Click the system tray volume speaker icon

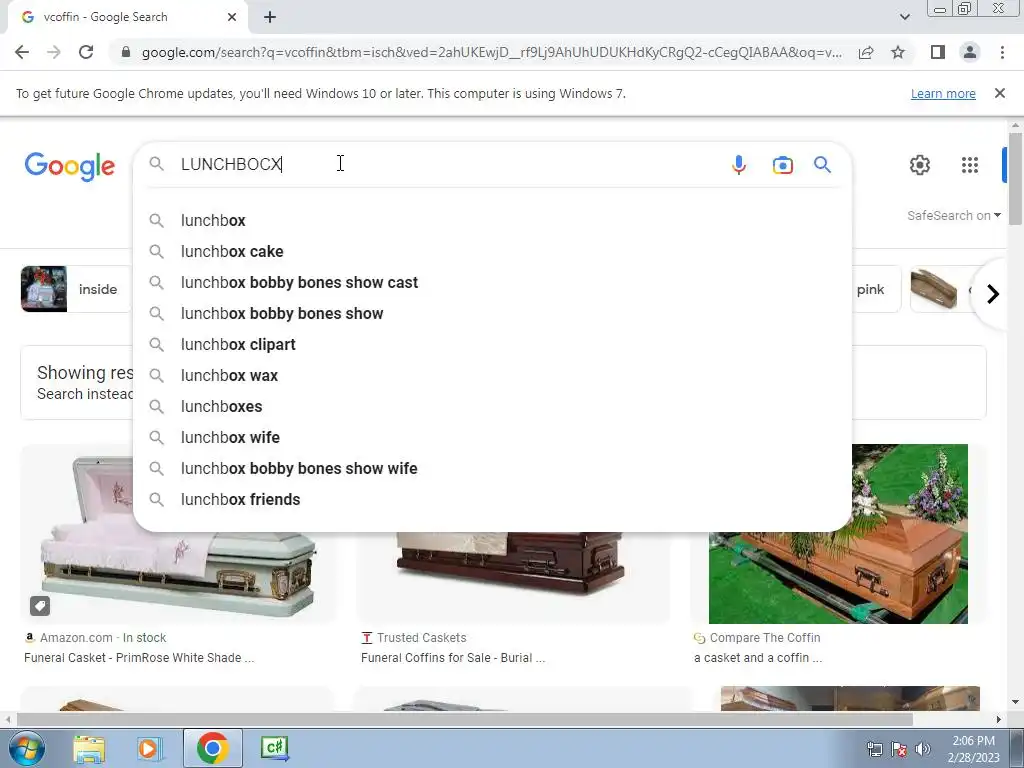tap(923, 749)
